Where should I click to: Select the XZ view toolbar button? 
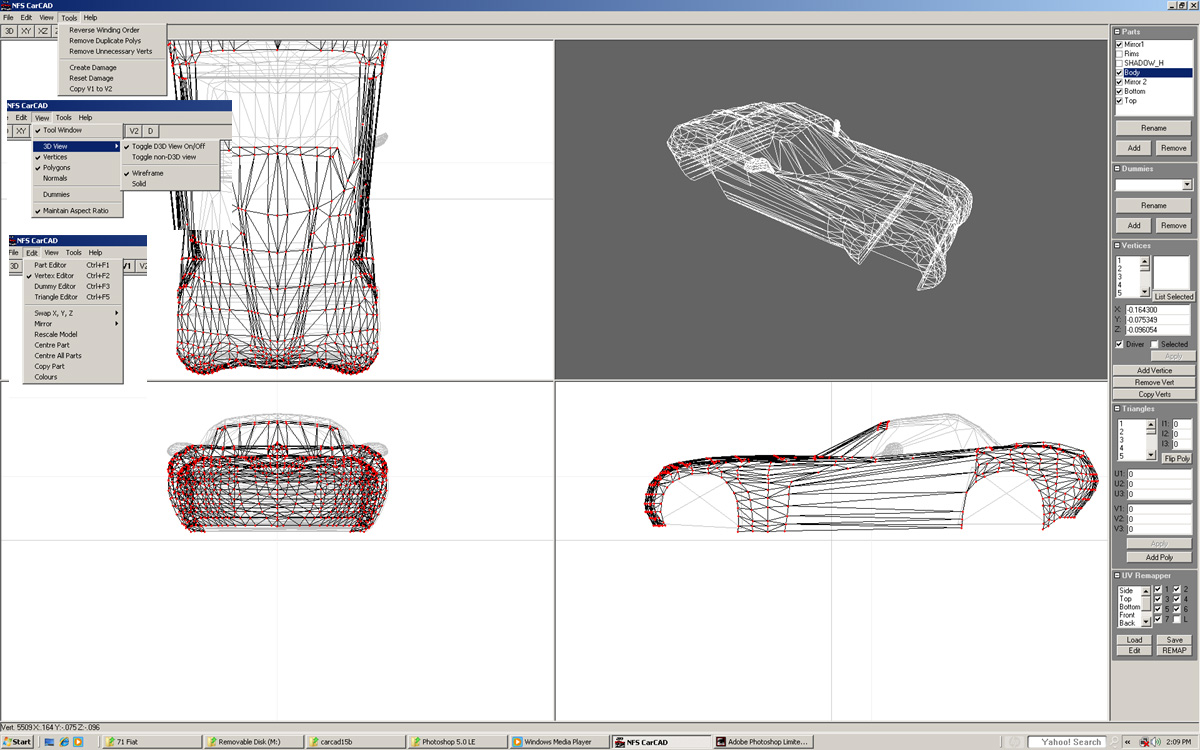click(x=43, y=31)
